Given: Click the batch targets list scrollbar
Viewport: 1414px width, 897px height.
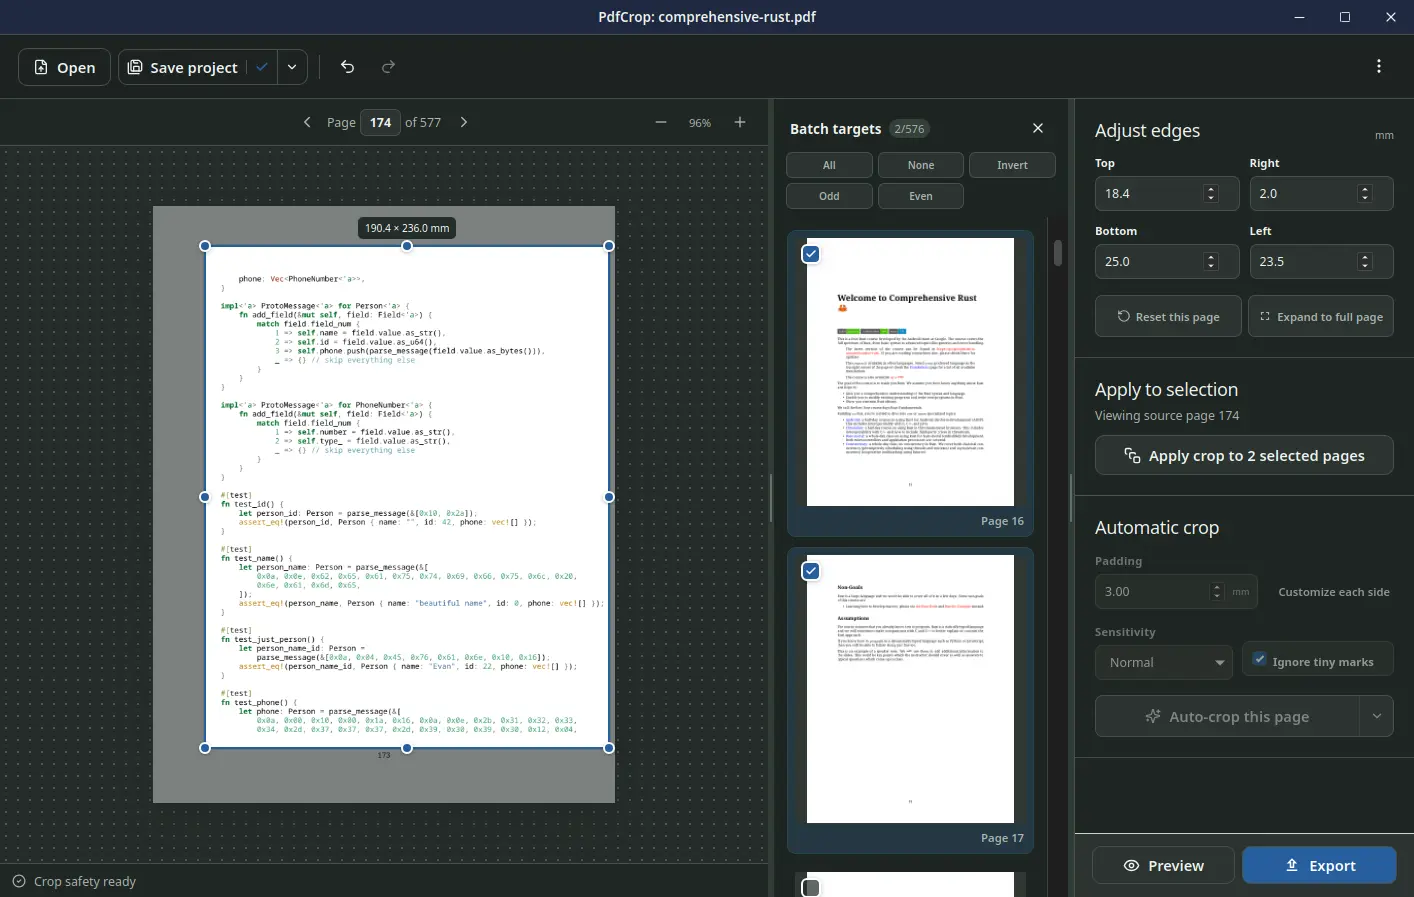Looking at the screenshot, I should (1058, 252).
